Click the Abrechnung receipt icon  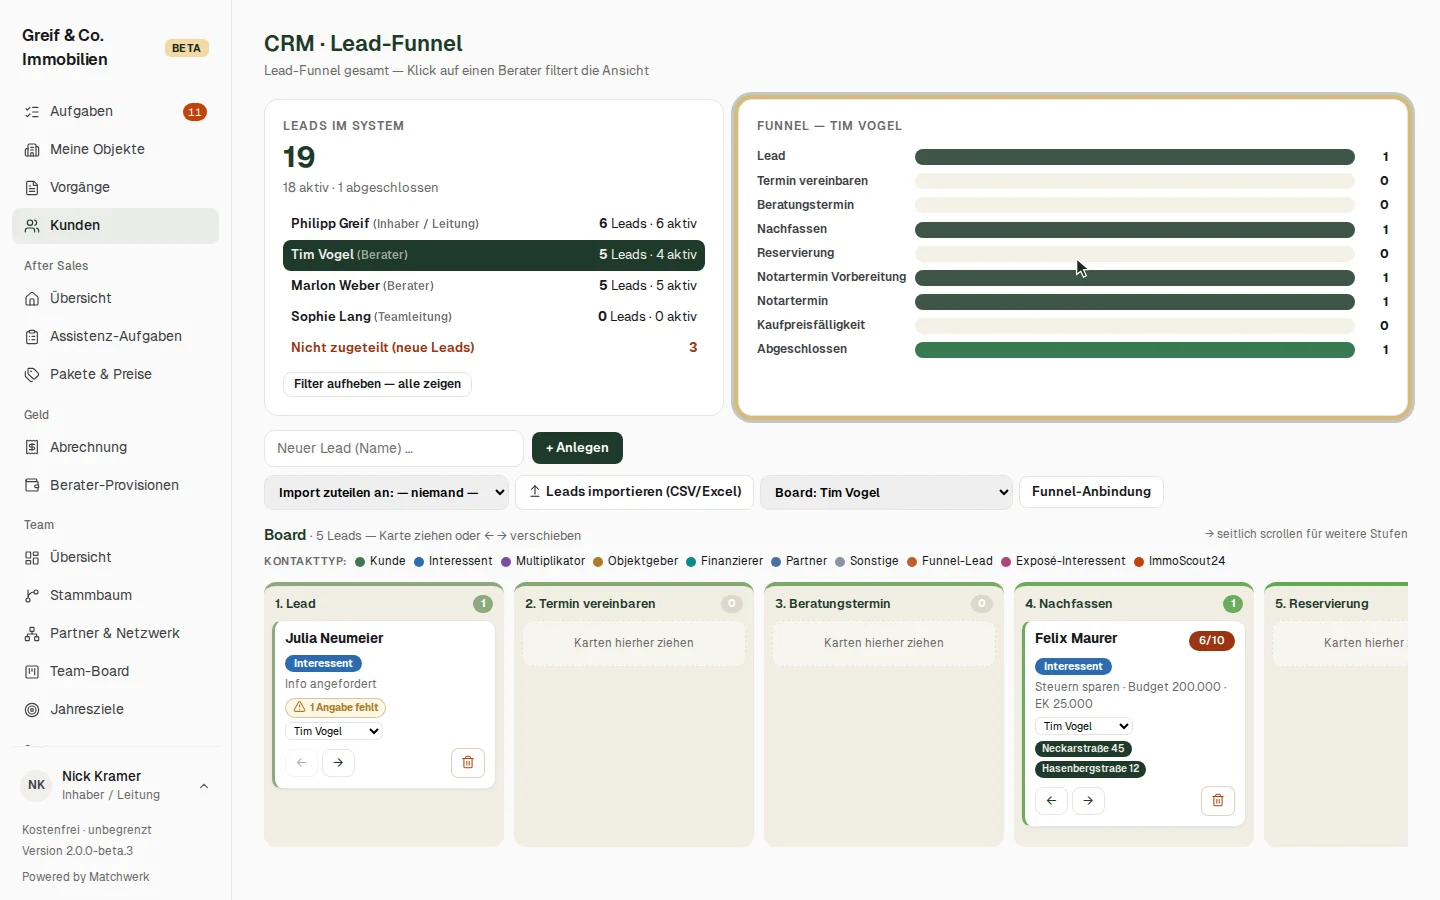tap(32, 448)
